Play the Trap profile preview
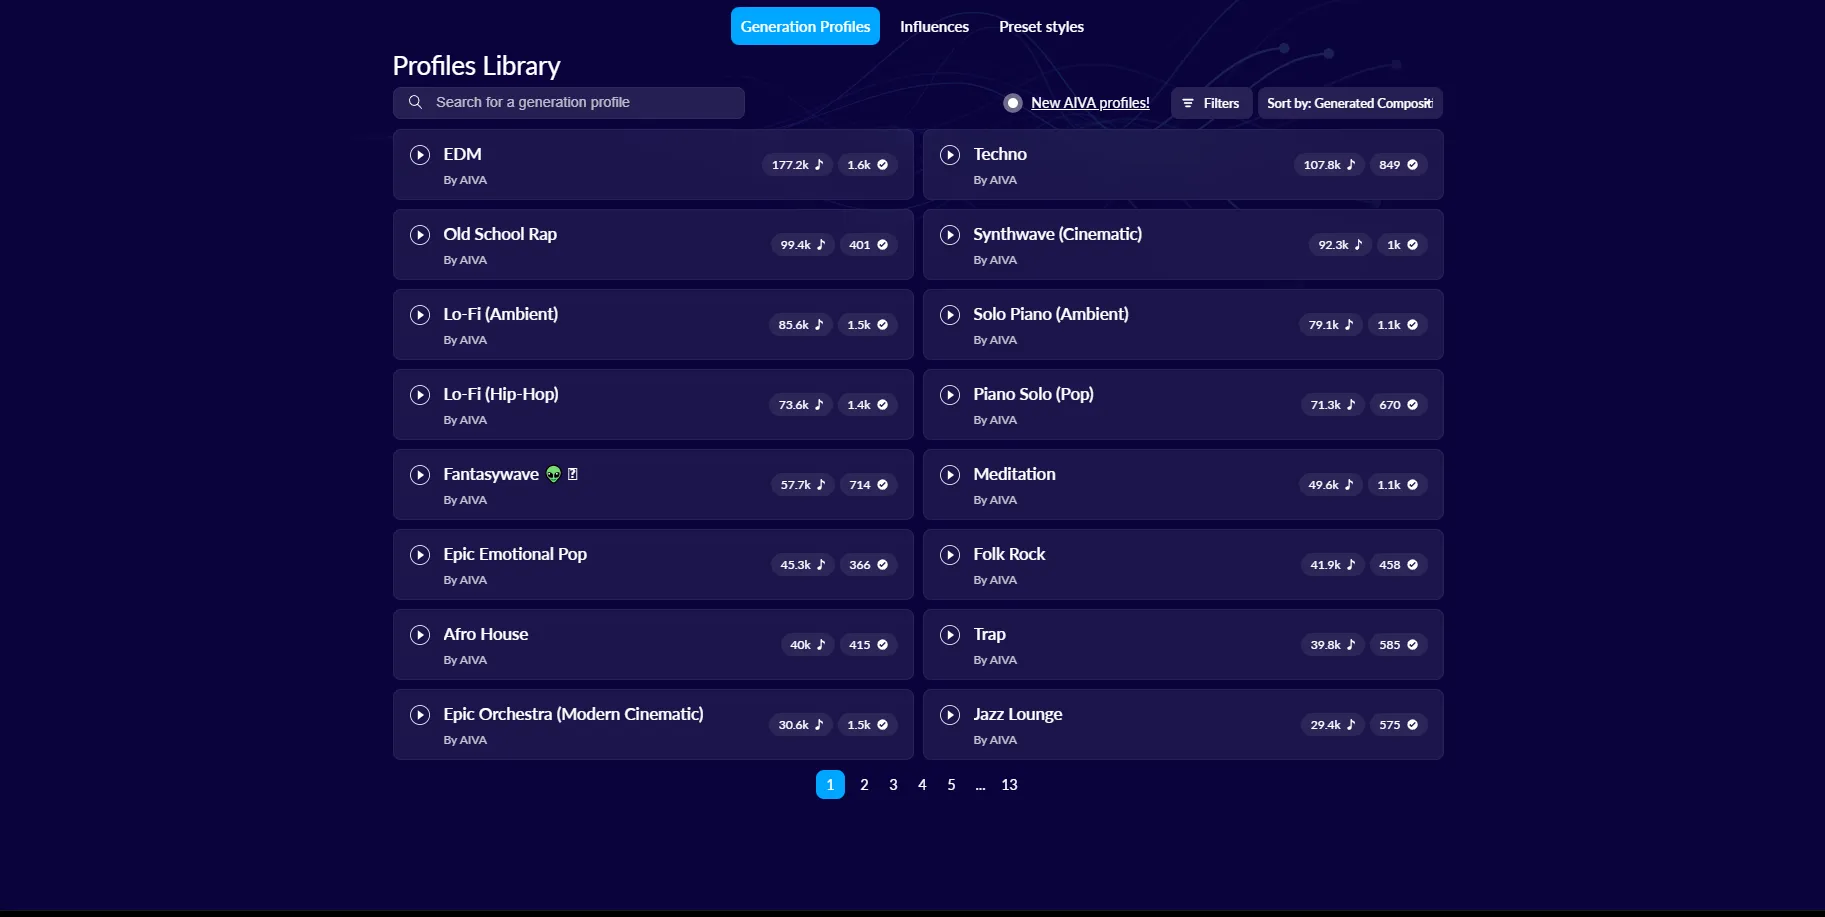Viewport: 1825px width, 917px height. (x=950, y=635)
